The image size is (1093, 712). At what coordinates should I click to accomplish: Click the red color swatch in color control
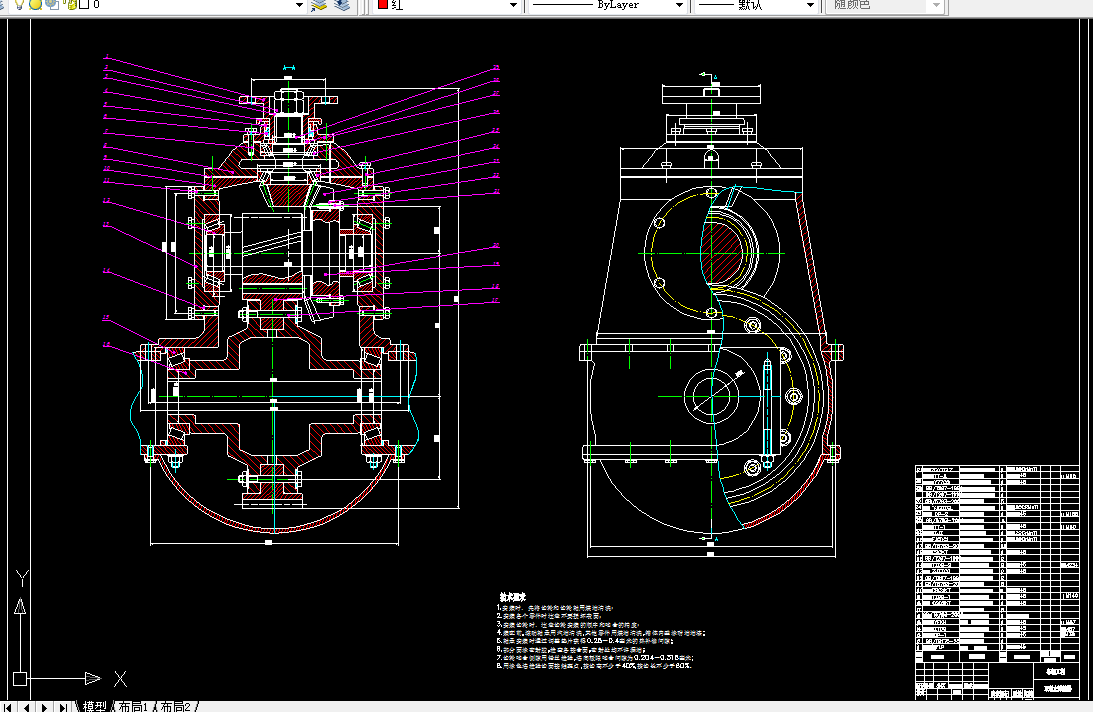pyautogui.click(x=382, y=4)
